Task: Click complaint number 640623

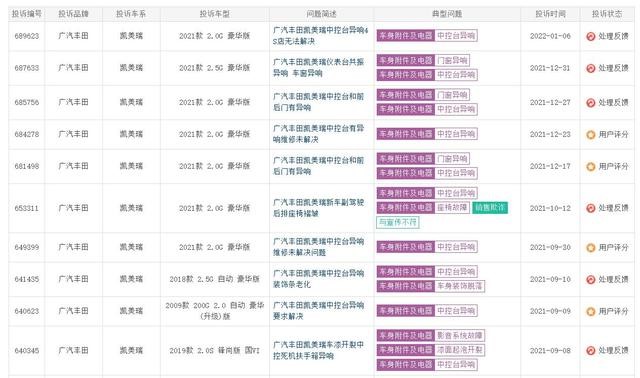Action: click(27, 311)
